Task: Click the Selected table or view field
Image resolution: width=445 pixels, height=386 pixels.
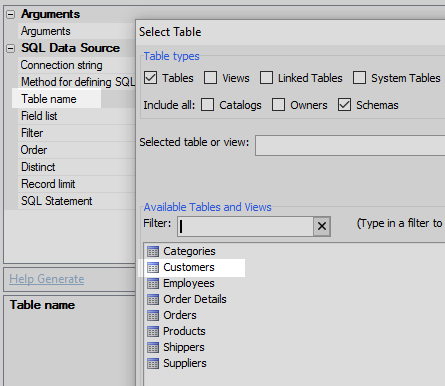Action: (x=350, y=145)
